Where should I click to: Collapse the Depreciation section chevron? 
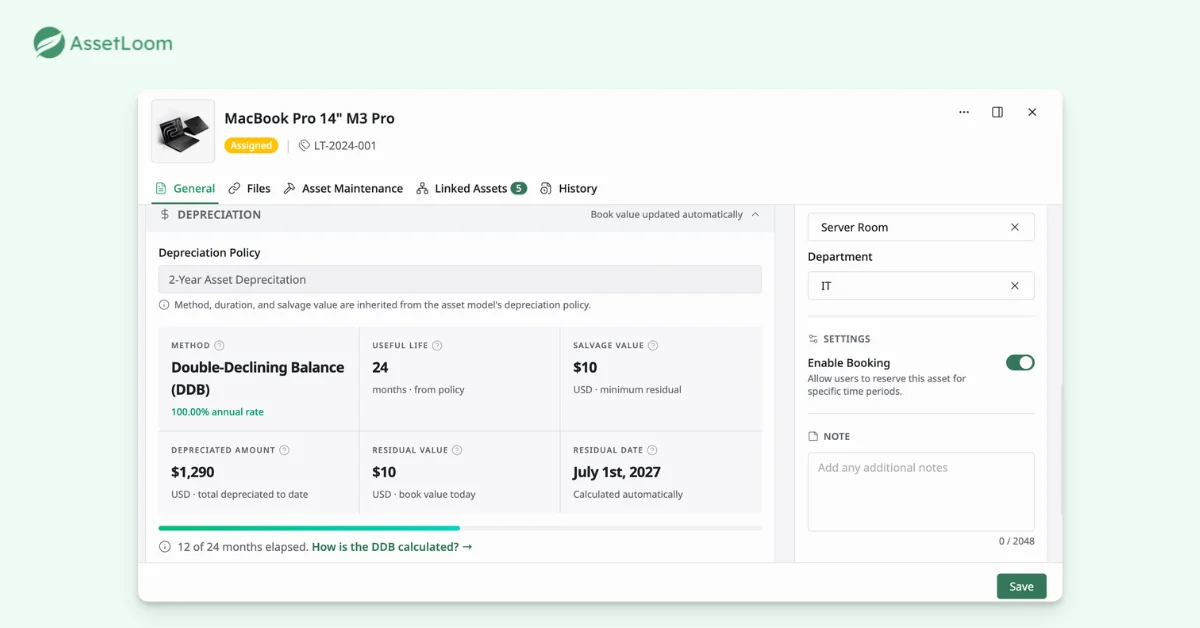(755, 215)
